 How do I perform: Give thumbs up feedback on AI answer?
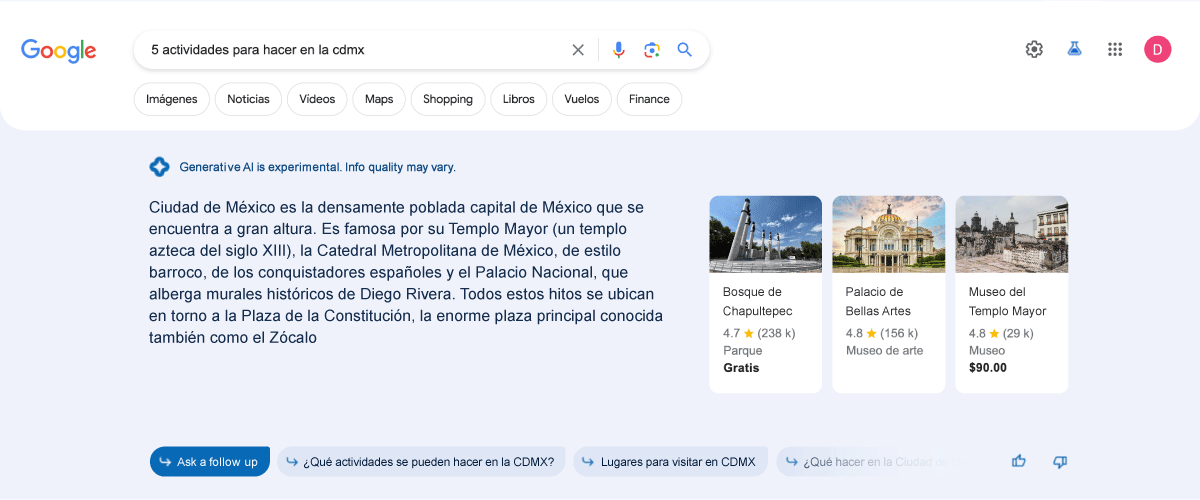tap(1019, 461)
